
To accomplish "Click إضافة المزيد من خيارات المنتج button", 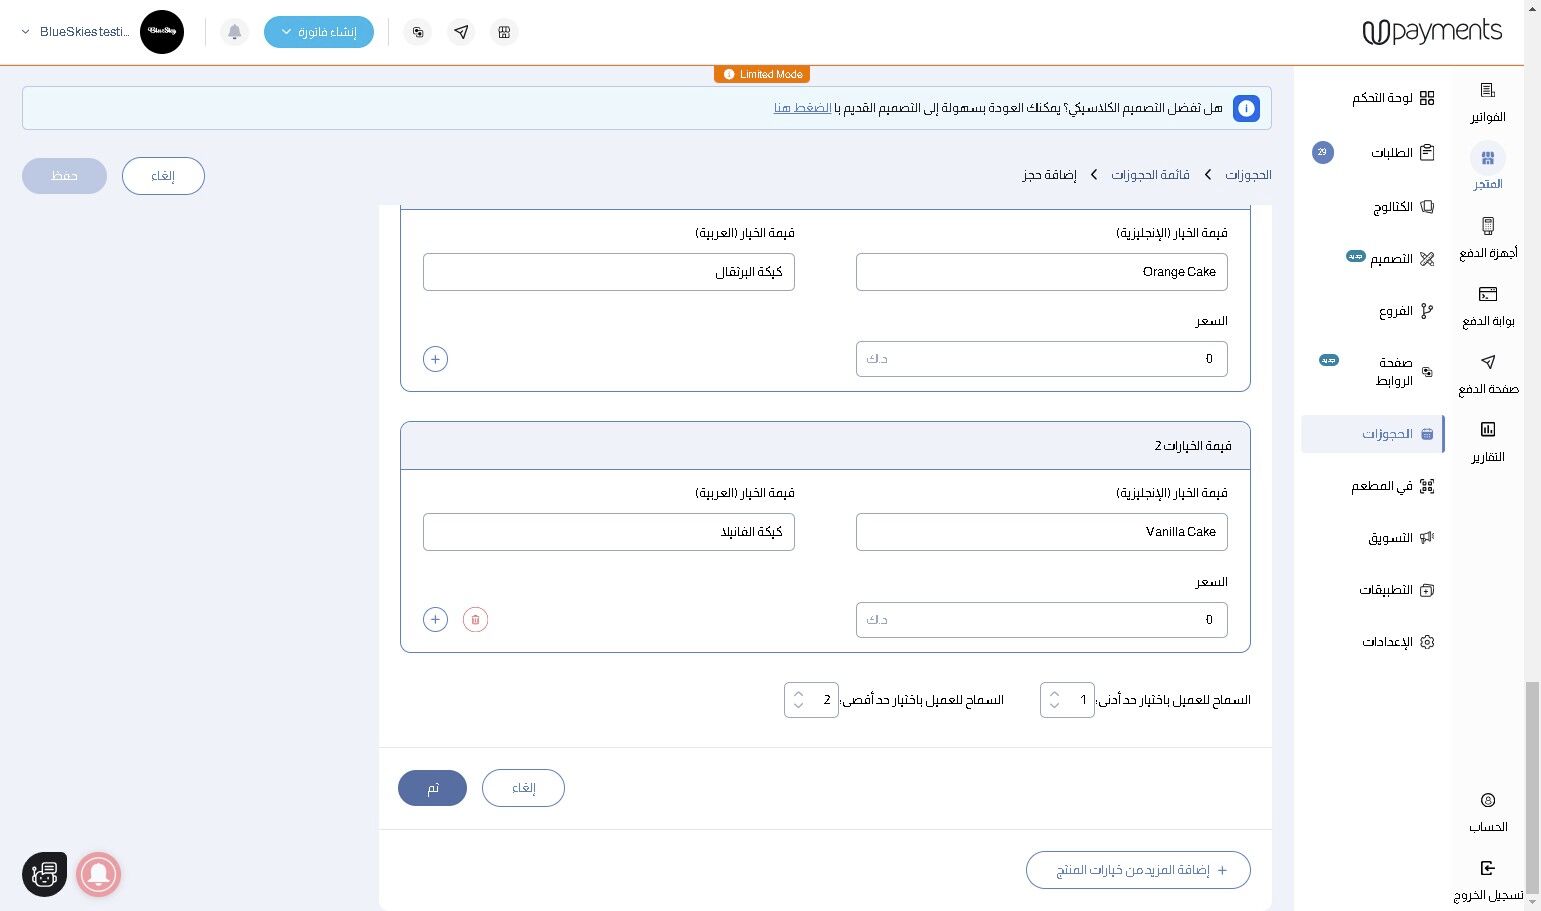I will coord(1138,870).
